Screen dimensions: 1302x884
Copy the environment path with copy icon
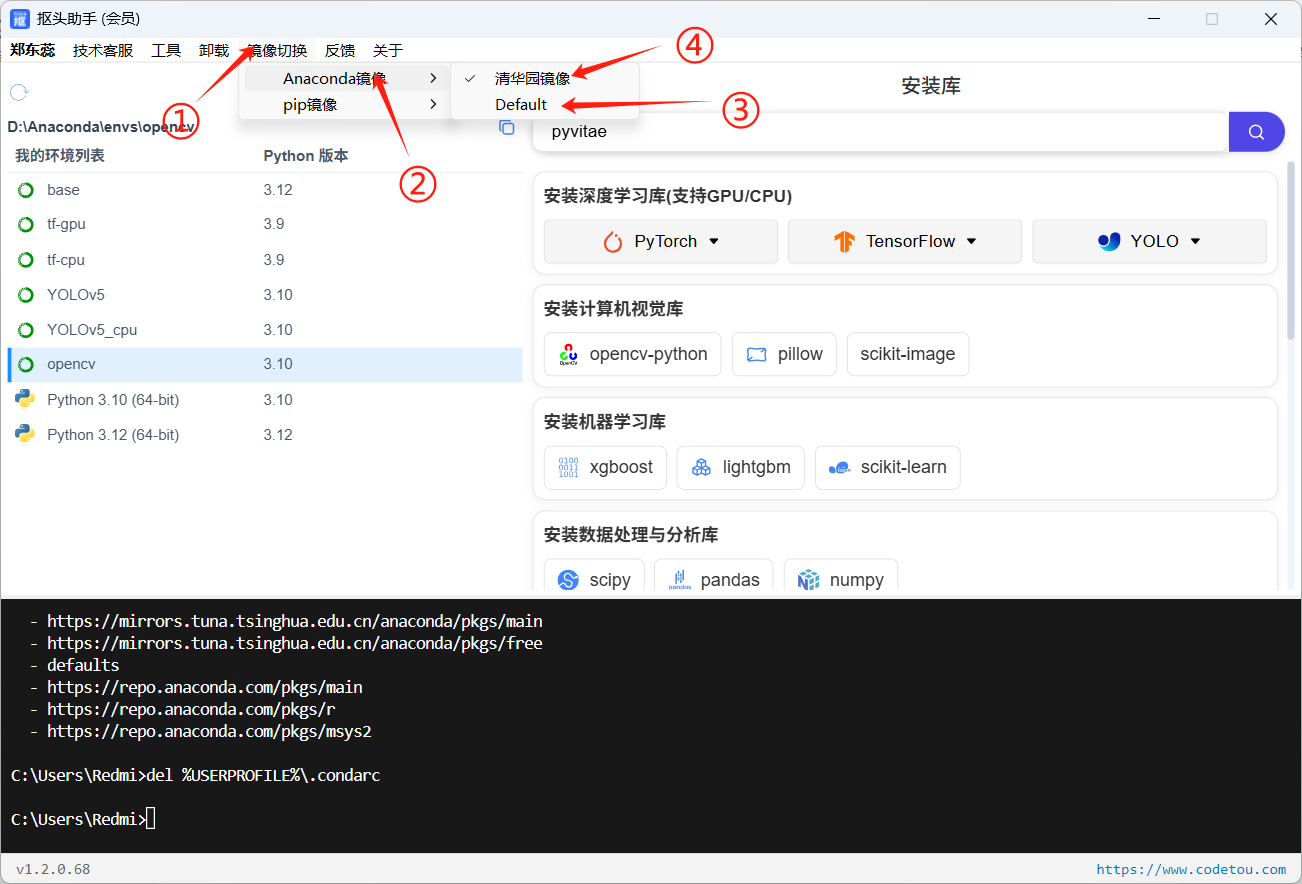(x=507, y=127)
